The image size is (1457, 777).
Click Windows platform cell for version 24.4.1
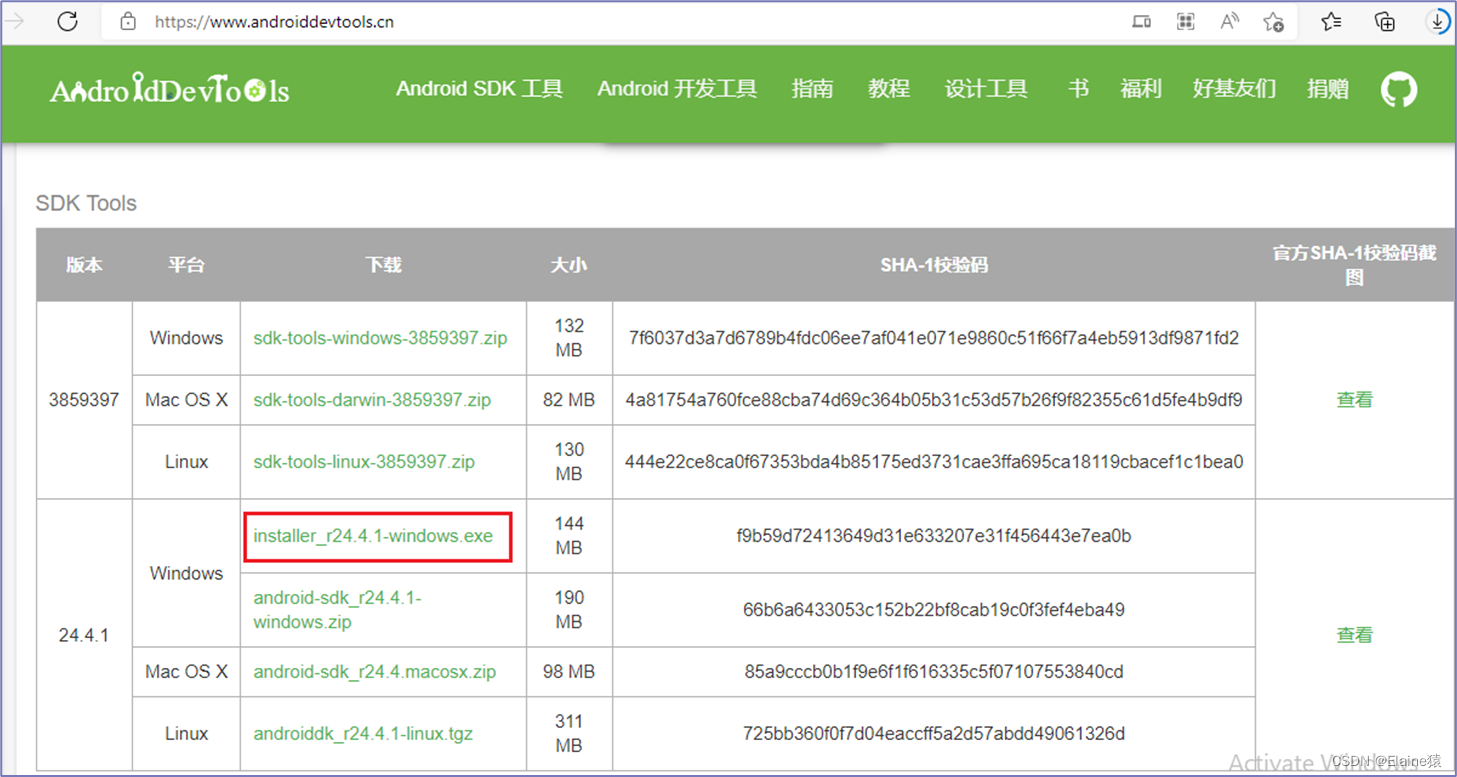pyautogui.click(x=186, y=573)
